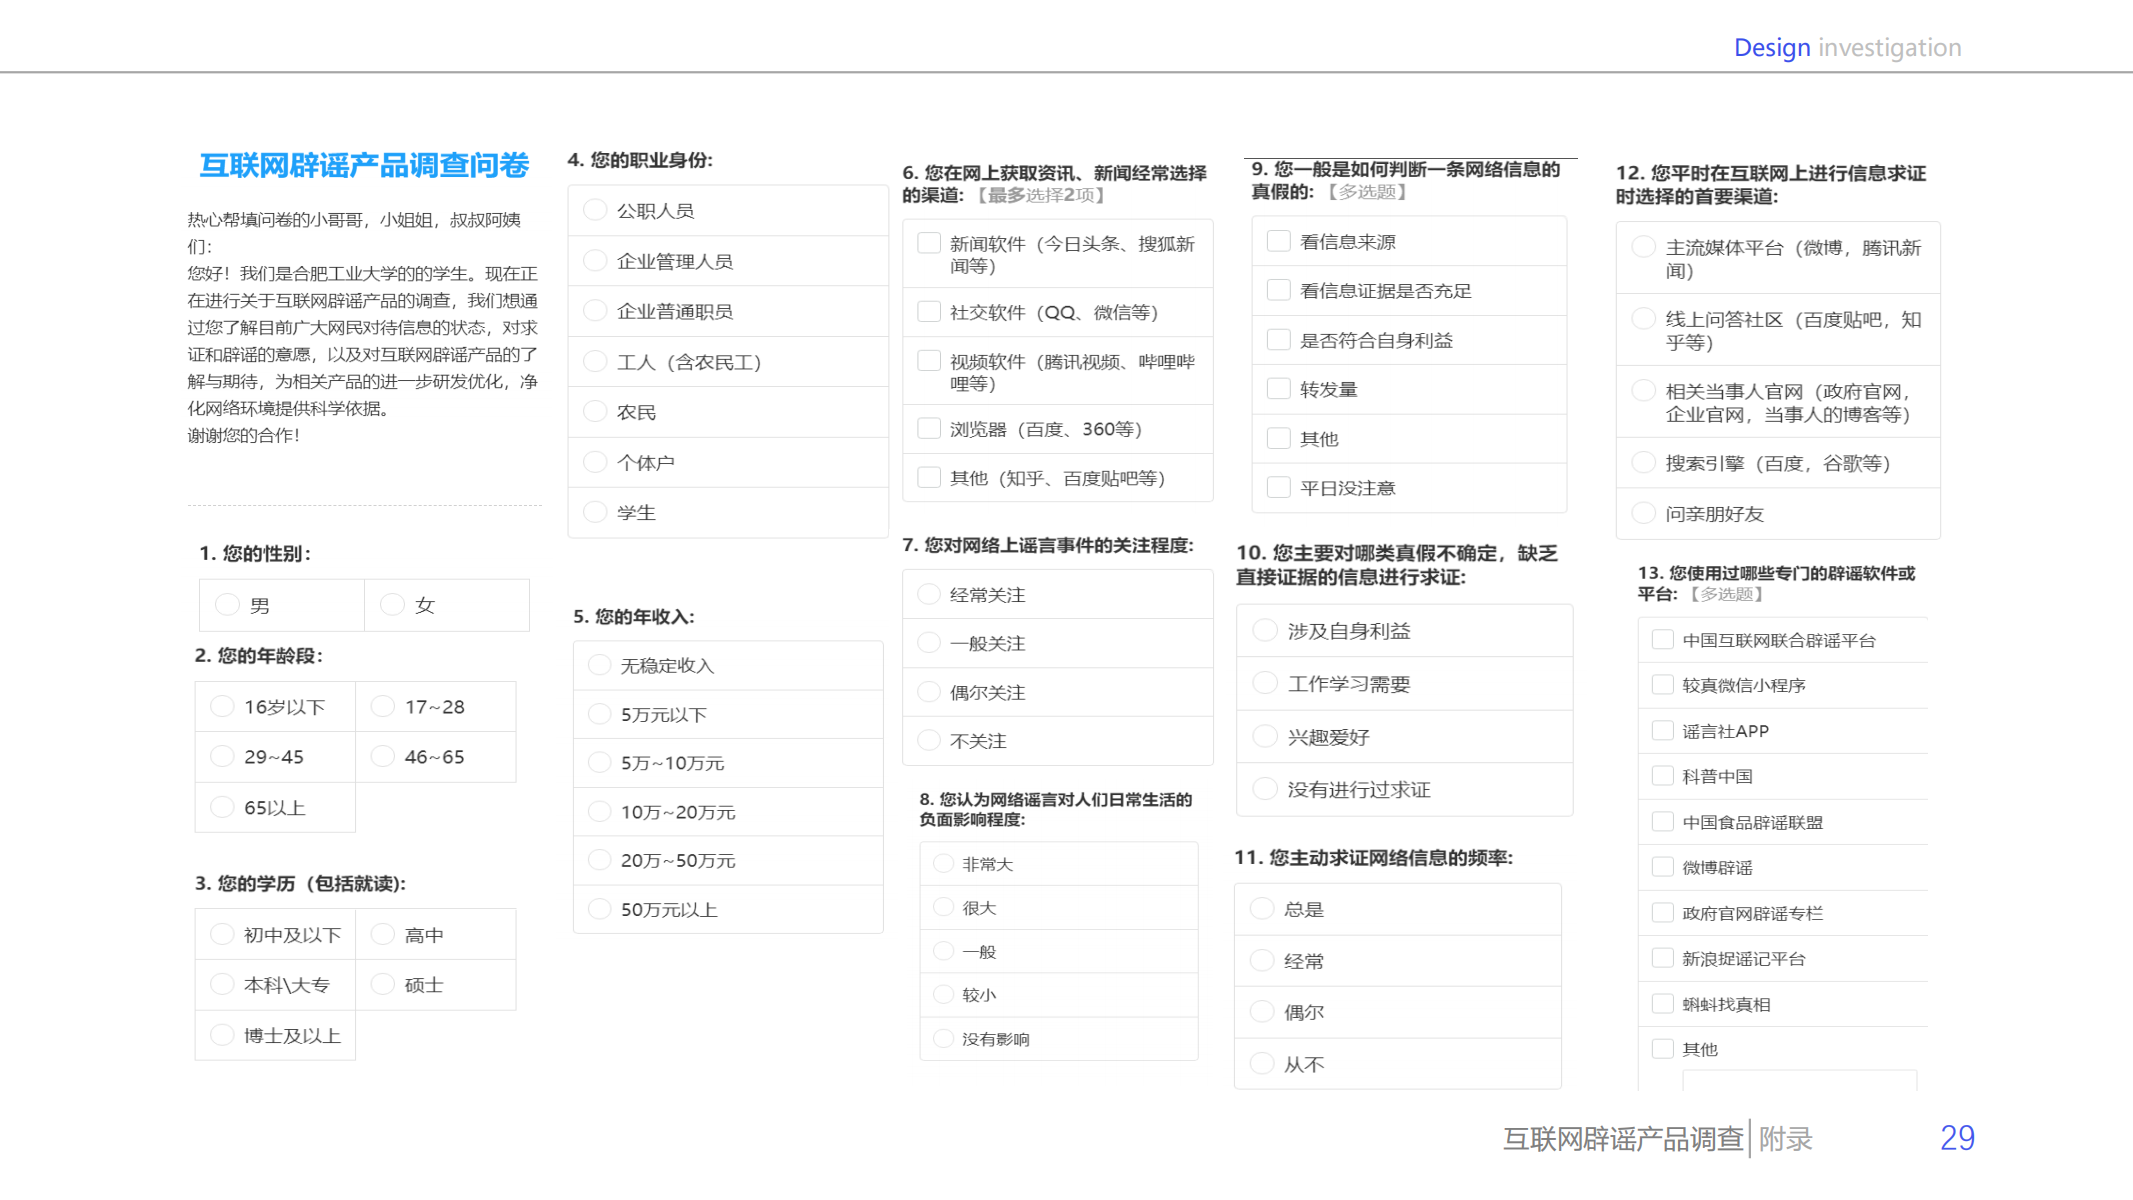This screenshot has height=1200, width=2133.
Task: Choose 博士及以上 as education level
Action: click(222, 1034)
